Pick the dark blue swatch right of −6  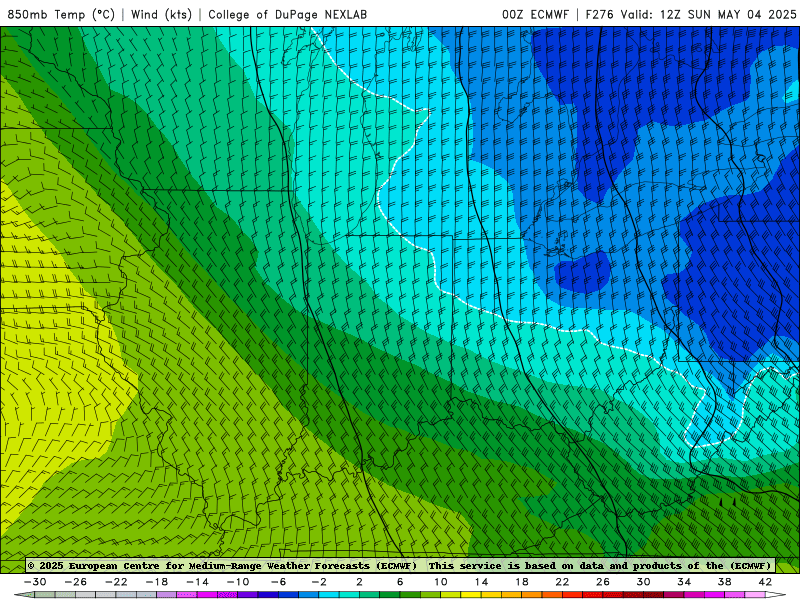288,595
